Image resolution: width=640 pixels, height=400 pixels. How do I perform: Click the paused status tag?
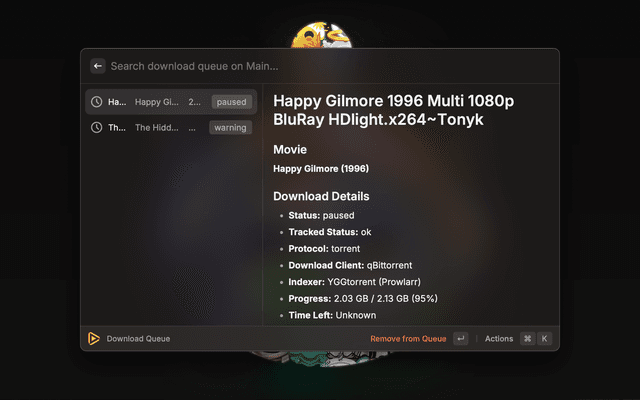(x=231, y=102)
